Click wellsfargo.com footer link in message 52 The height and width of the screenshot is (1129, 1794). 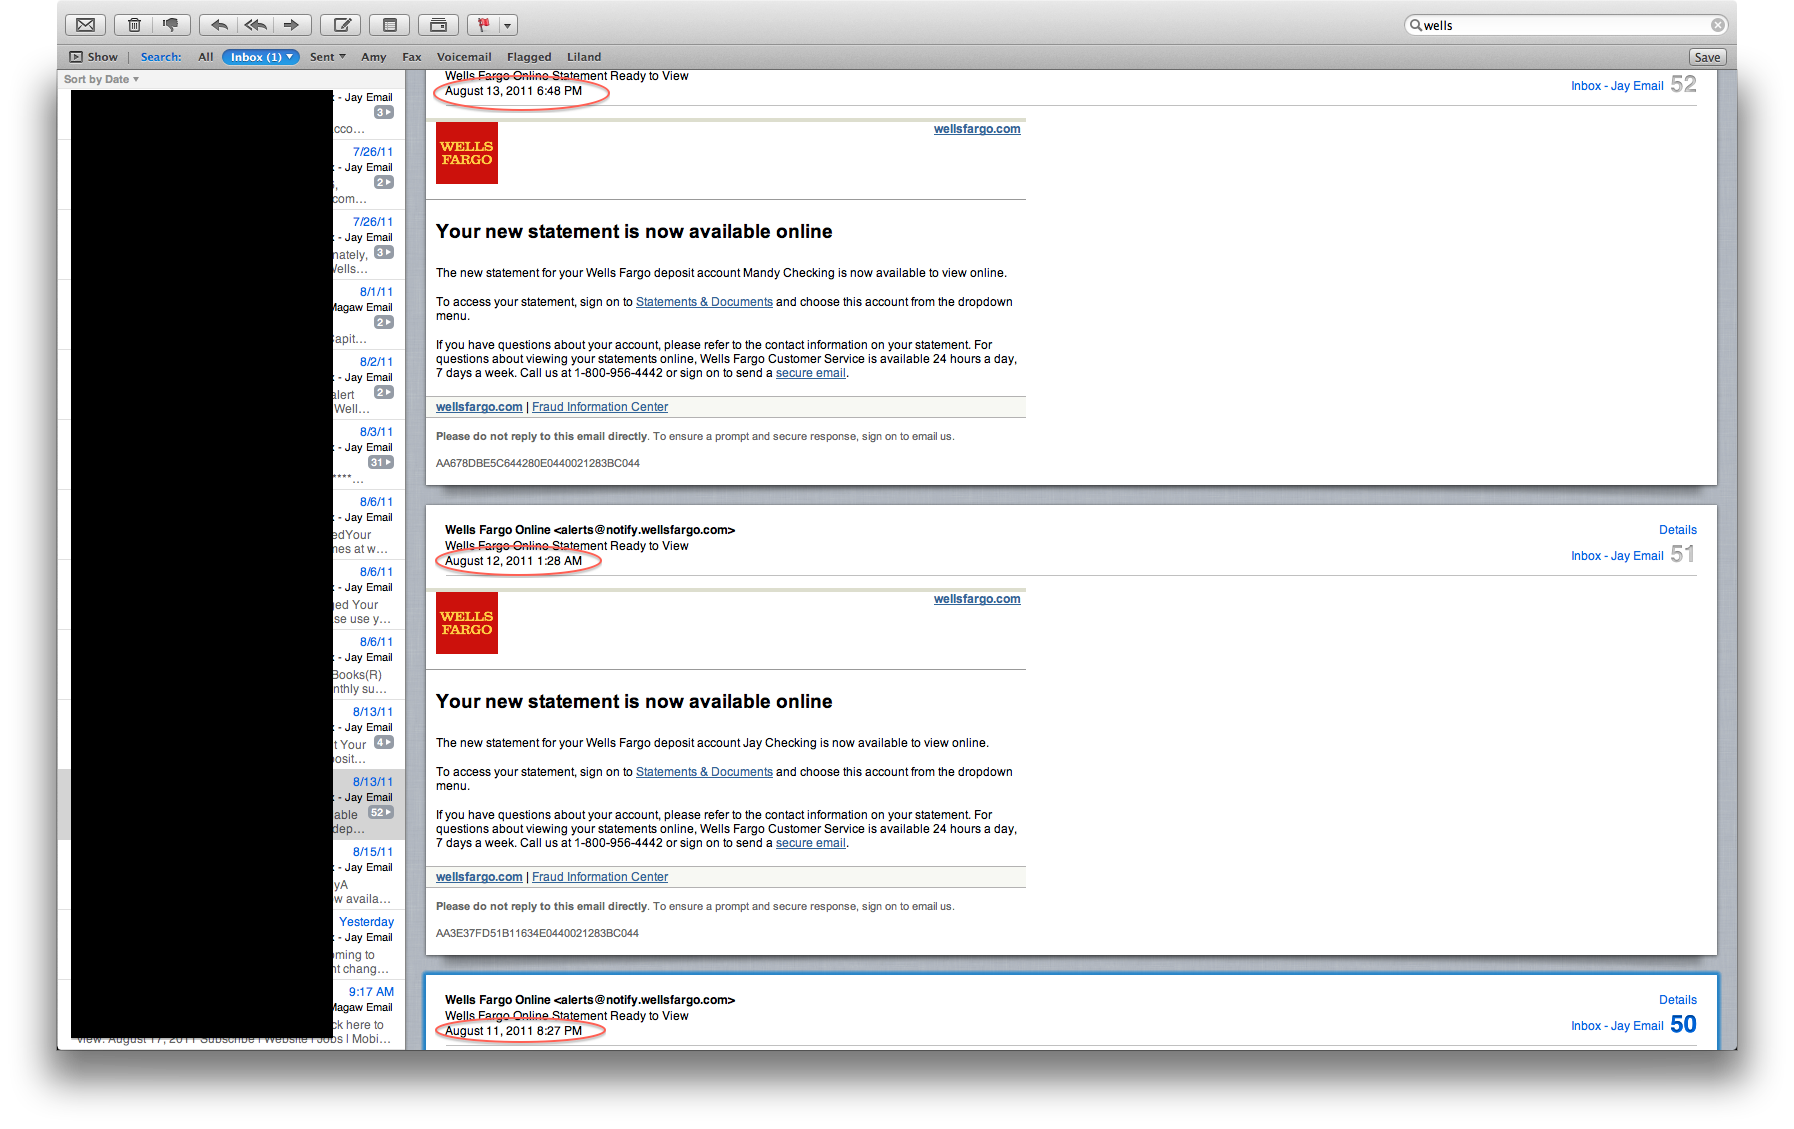(x=479, y=407)
